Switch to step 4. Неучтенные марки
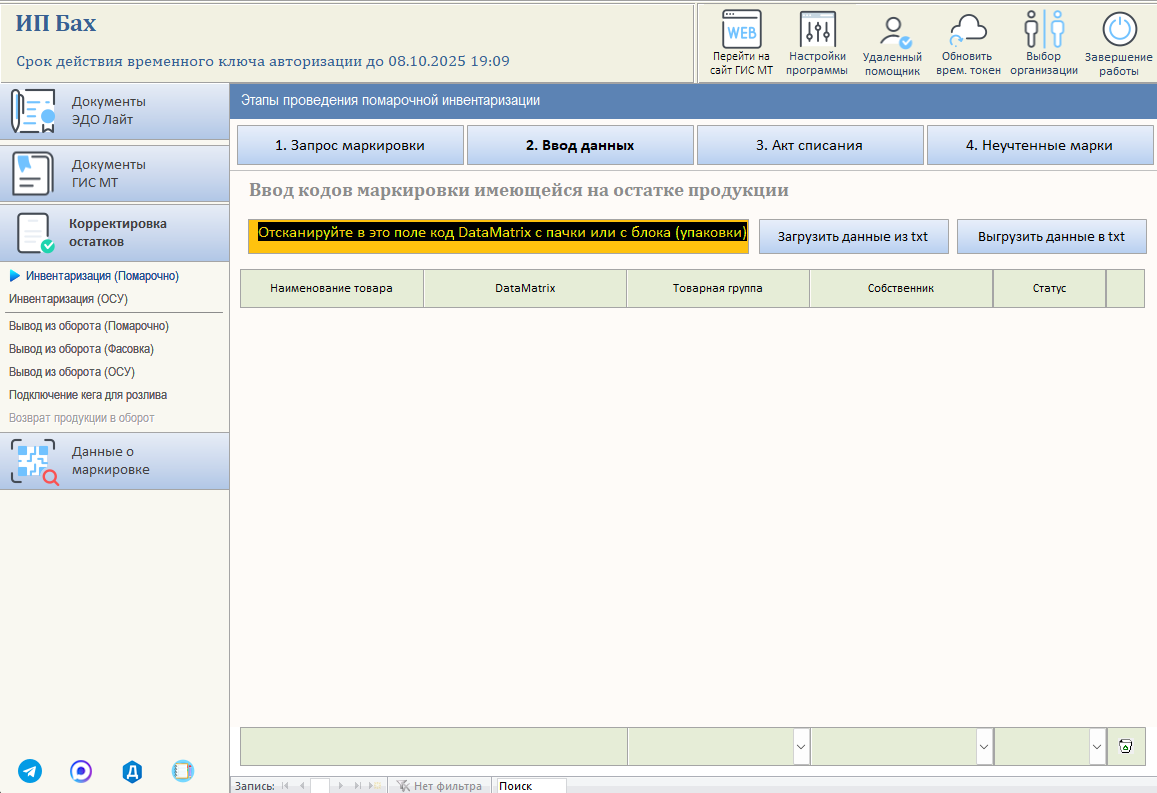Screen dimensions: 1157x793 [x=1040, y=145]
